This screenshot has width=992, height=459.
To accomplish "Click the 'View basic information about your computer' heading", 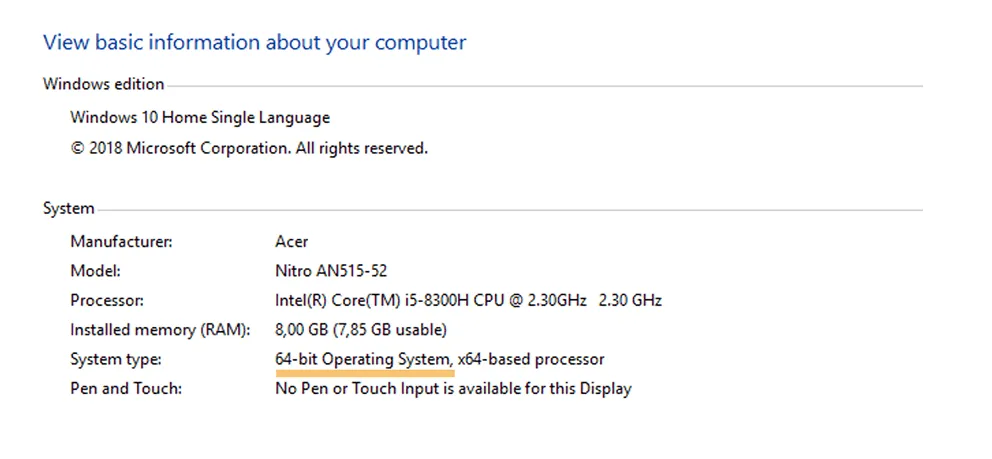I will (x=254, y=43).
